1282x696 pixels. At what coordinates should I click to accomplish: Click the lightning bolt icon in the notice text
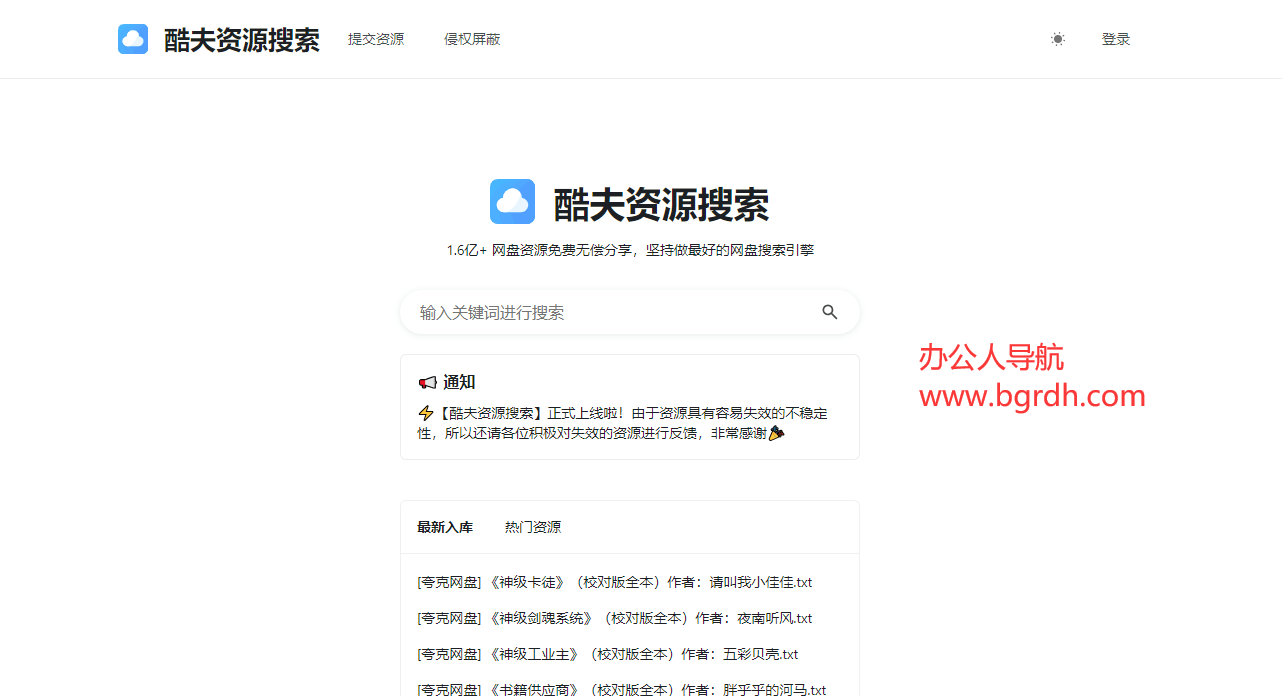coord(424,412)
